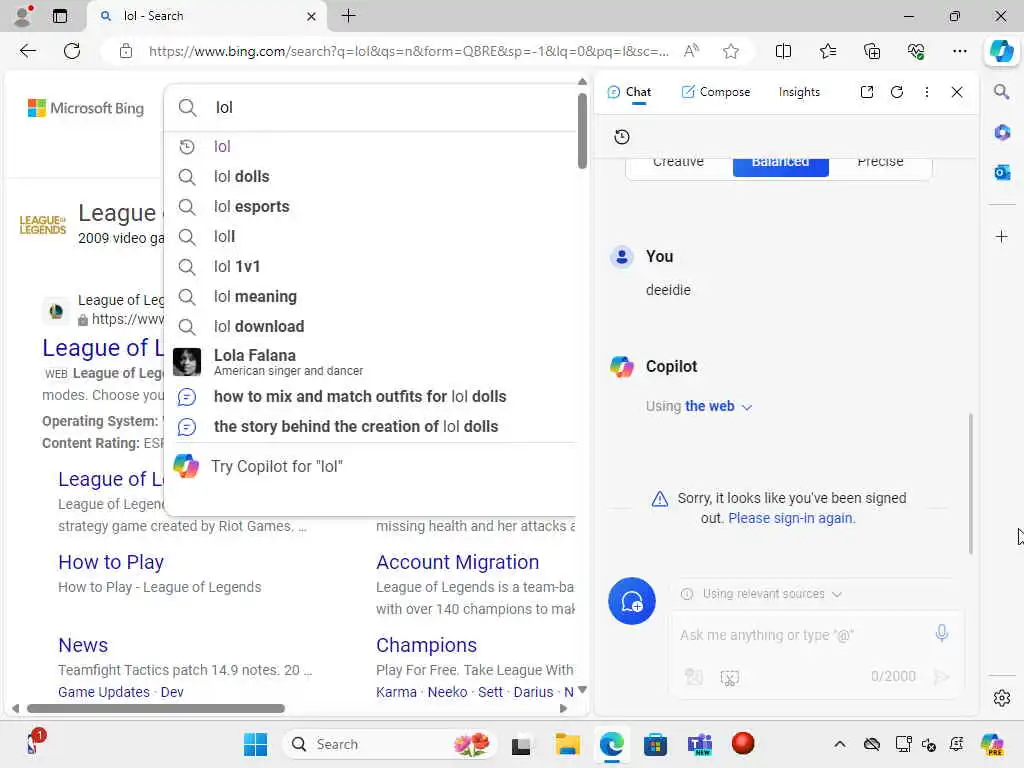1024x768 pixels.
Task: Open Outlook sidebar icon
Action: point(1002,172)
